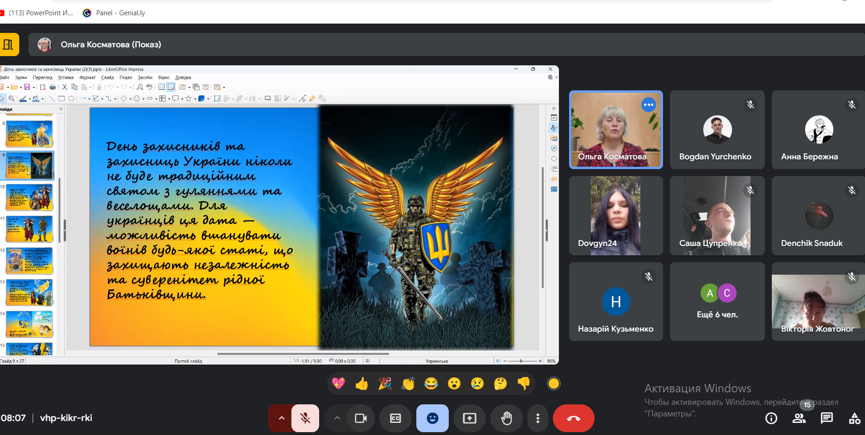
Task: Toggle the camera button
Action: pos(360,418)
